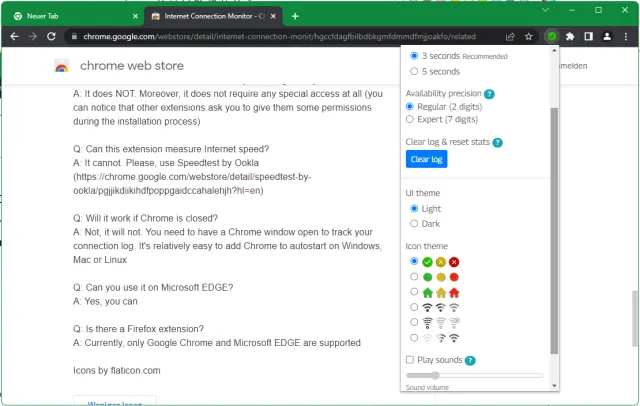640x406 pixels.
Task: Click 'Q: Is there a Firefox extension?' text
Action: 138,329
